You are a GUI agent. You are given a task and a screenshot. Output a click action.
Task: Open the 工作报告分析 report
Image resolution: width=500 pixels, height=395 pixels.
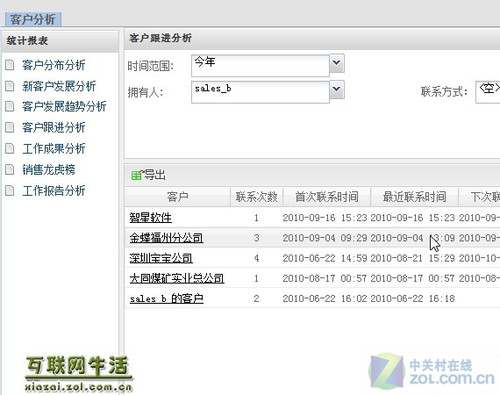coord(54,191)
